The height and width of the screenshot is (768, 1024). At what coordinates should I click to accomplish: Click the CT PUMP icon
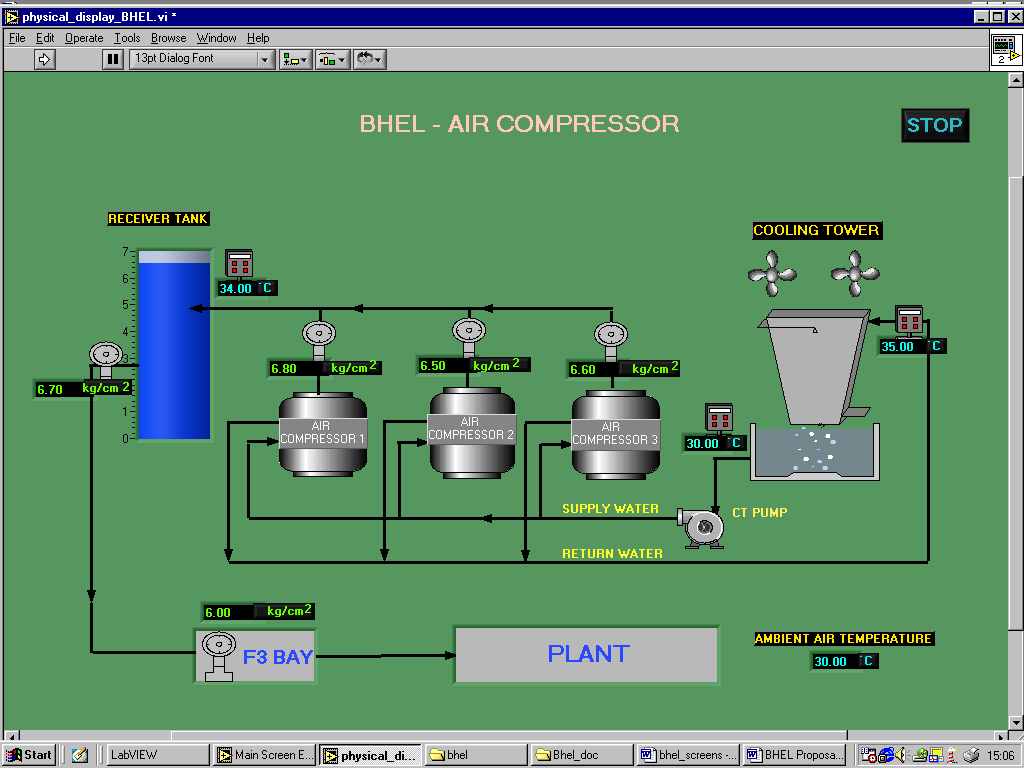tap(701, 527)
